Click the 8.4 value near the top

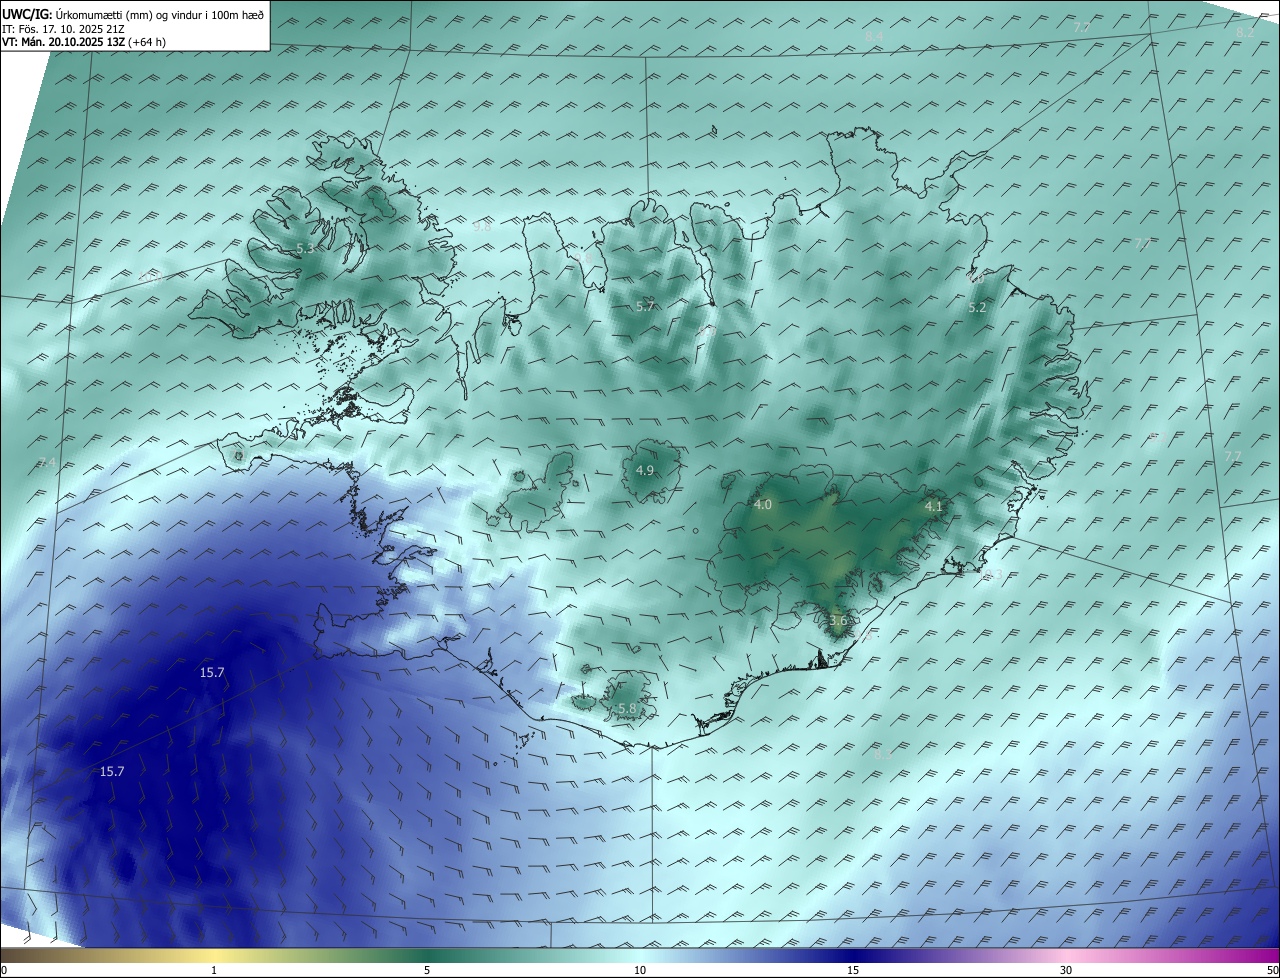pyautogui.click(x=875, y=37)
